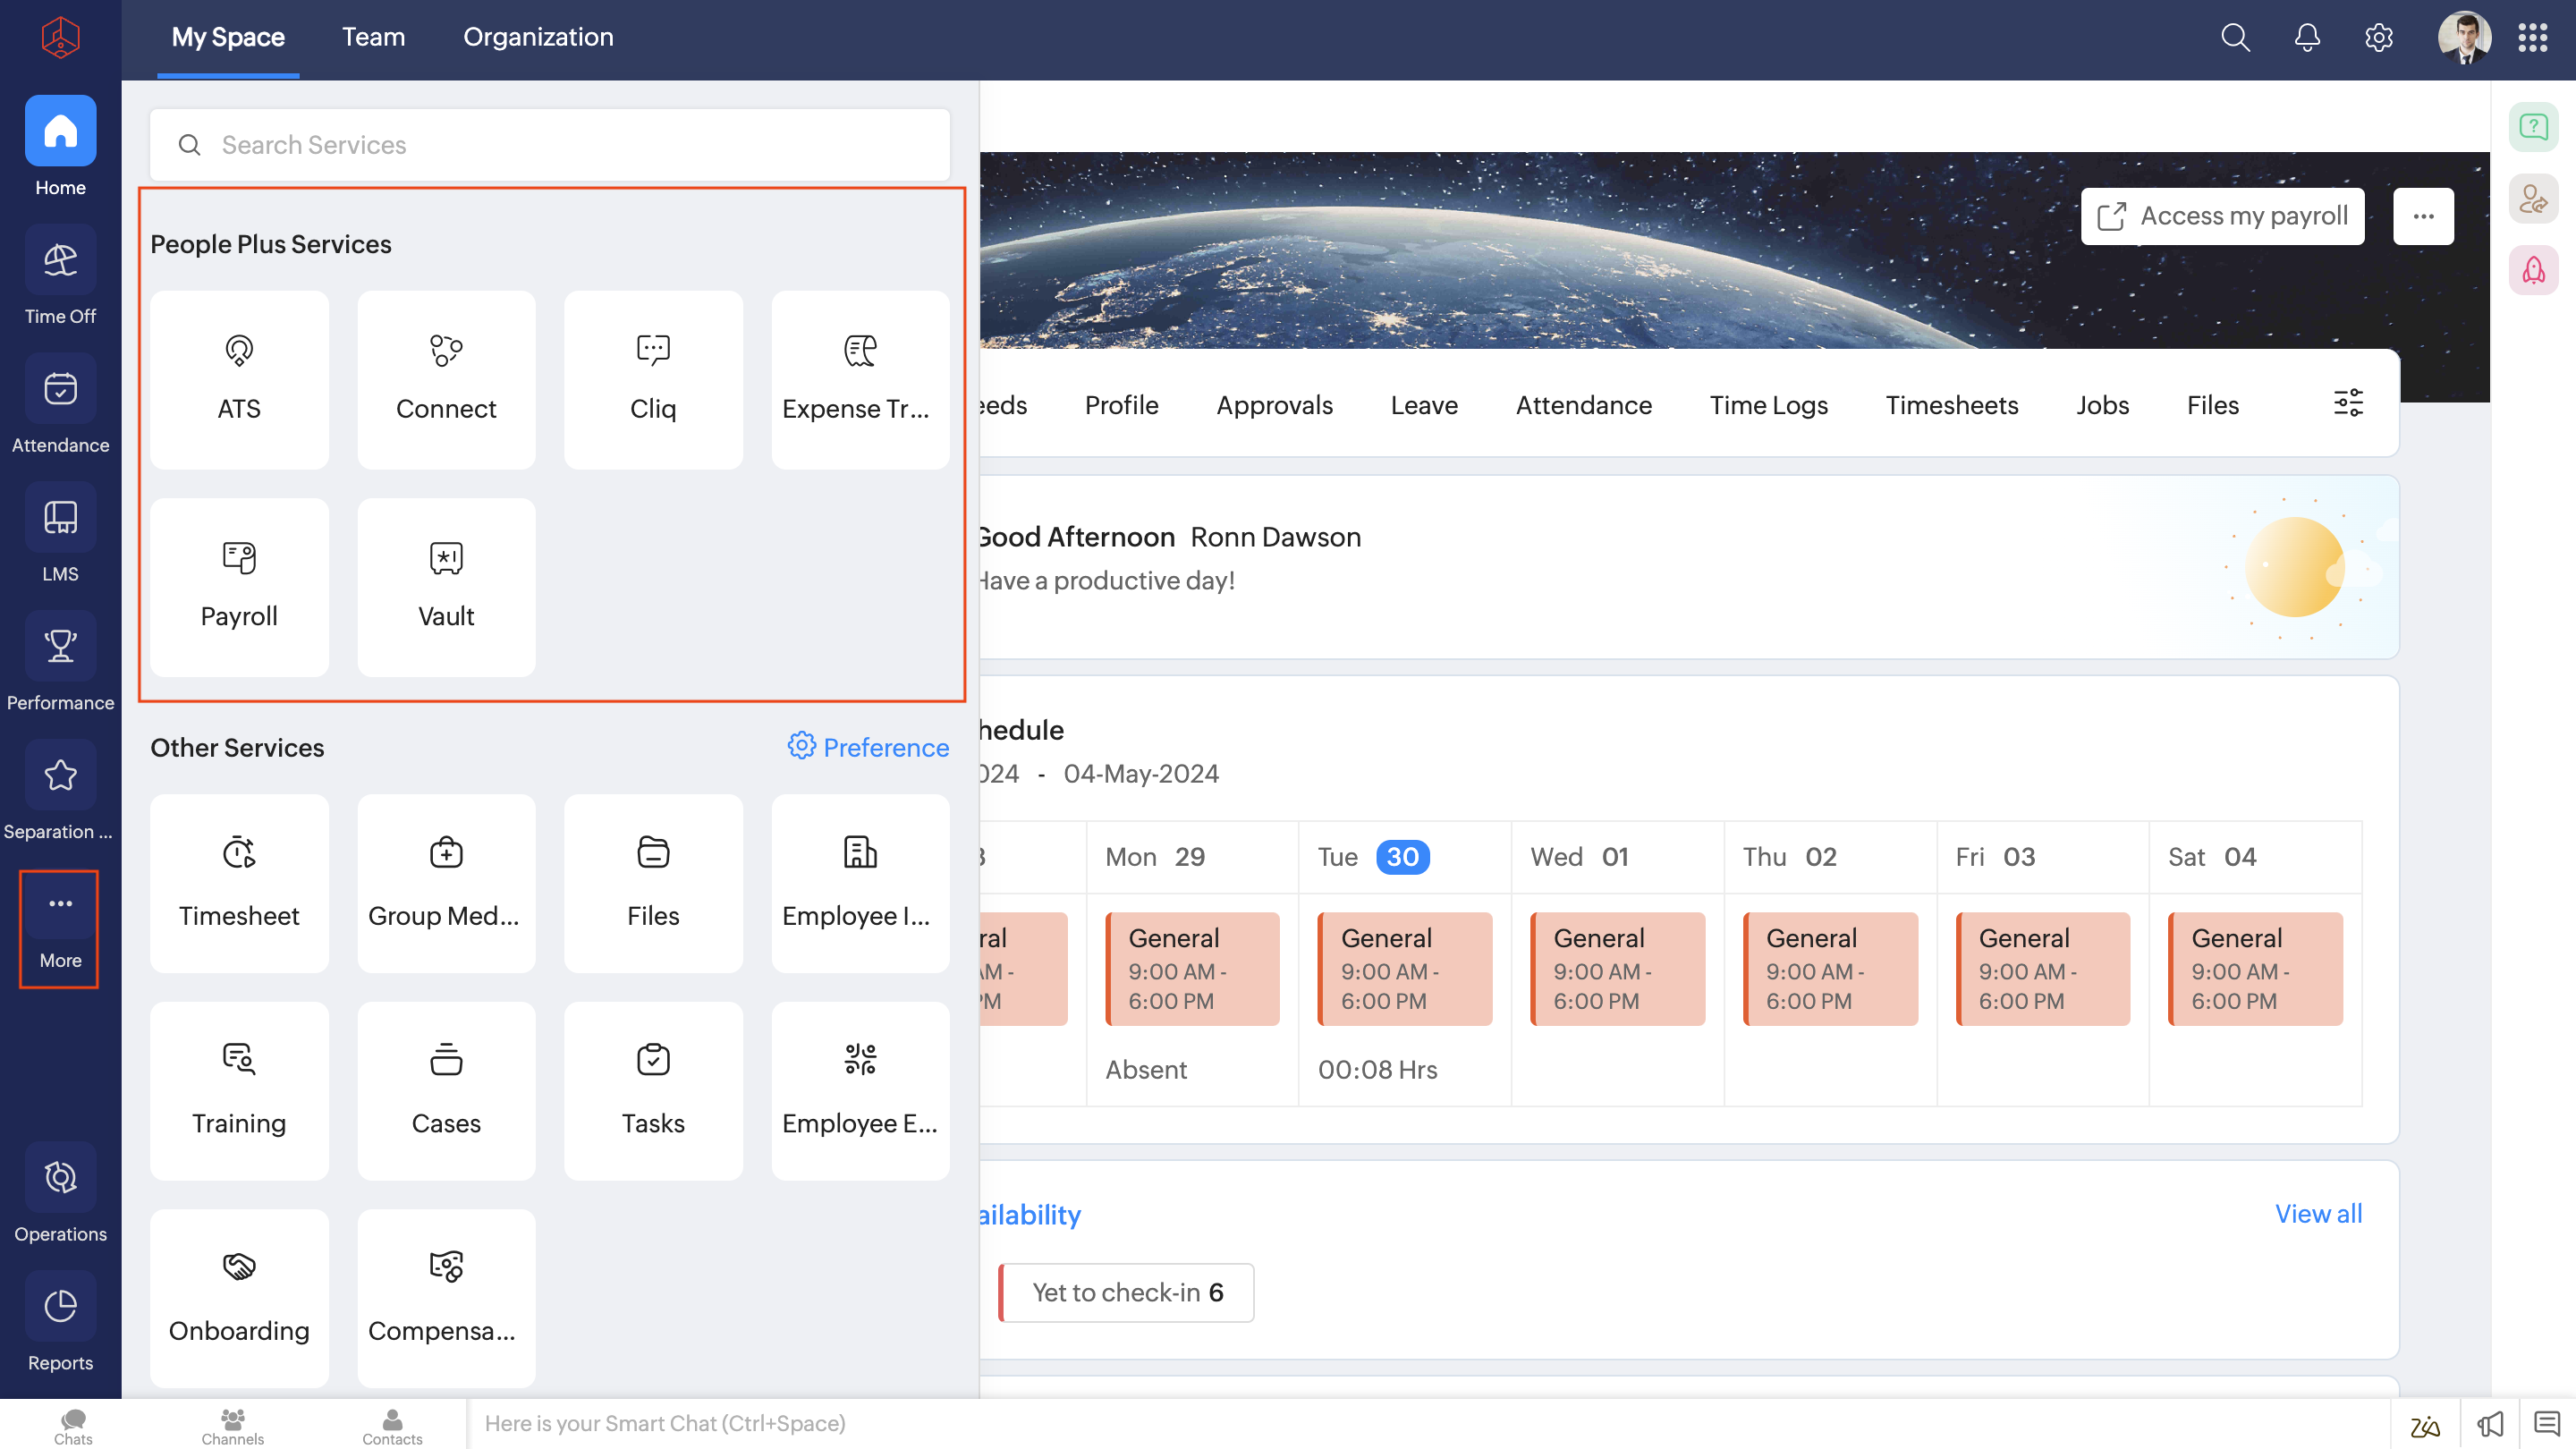Open the Attendance tab
The width and height of the screenshot is (2576, 1449).
pyautogui.click(x=1583, y=405)
